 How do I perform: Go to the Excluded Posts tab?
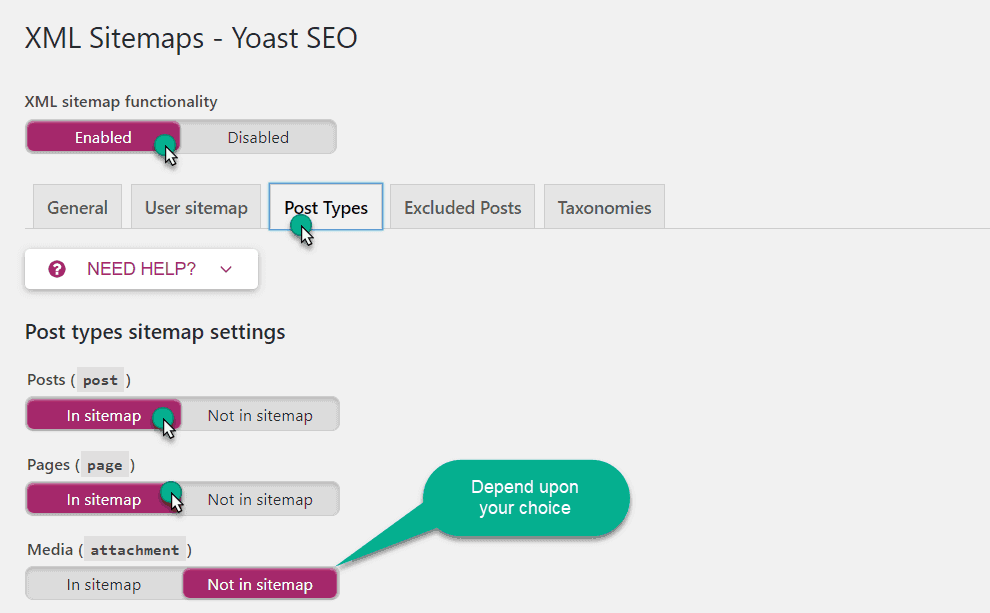click(462, 207)
